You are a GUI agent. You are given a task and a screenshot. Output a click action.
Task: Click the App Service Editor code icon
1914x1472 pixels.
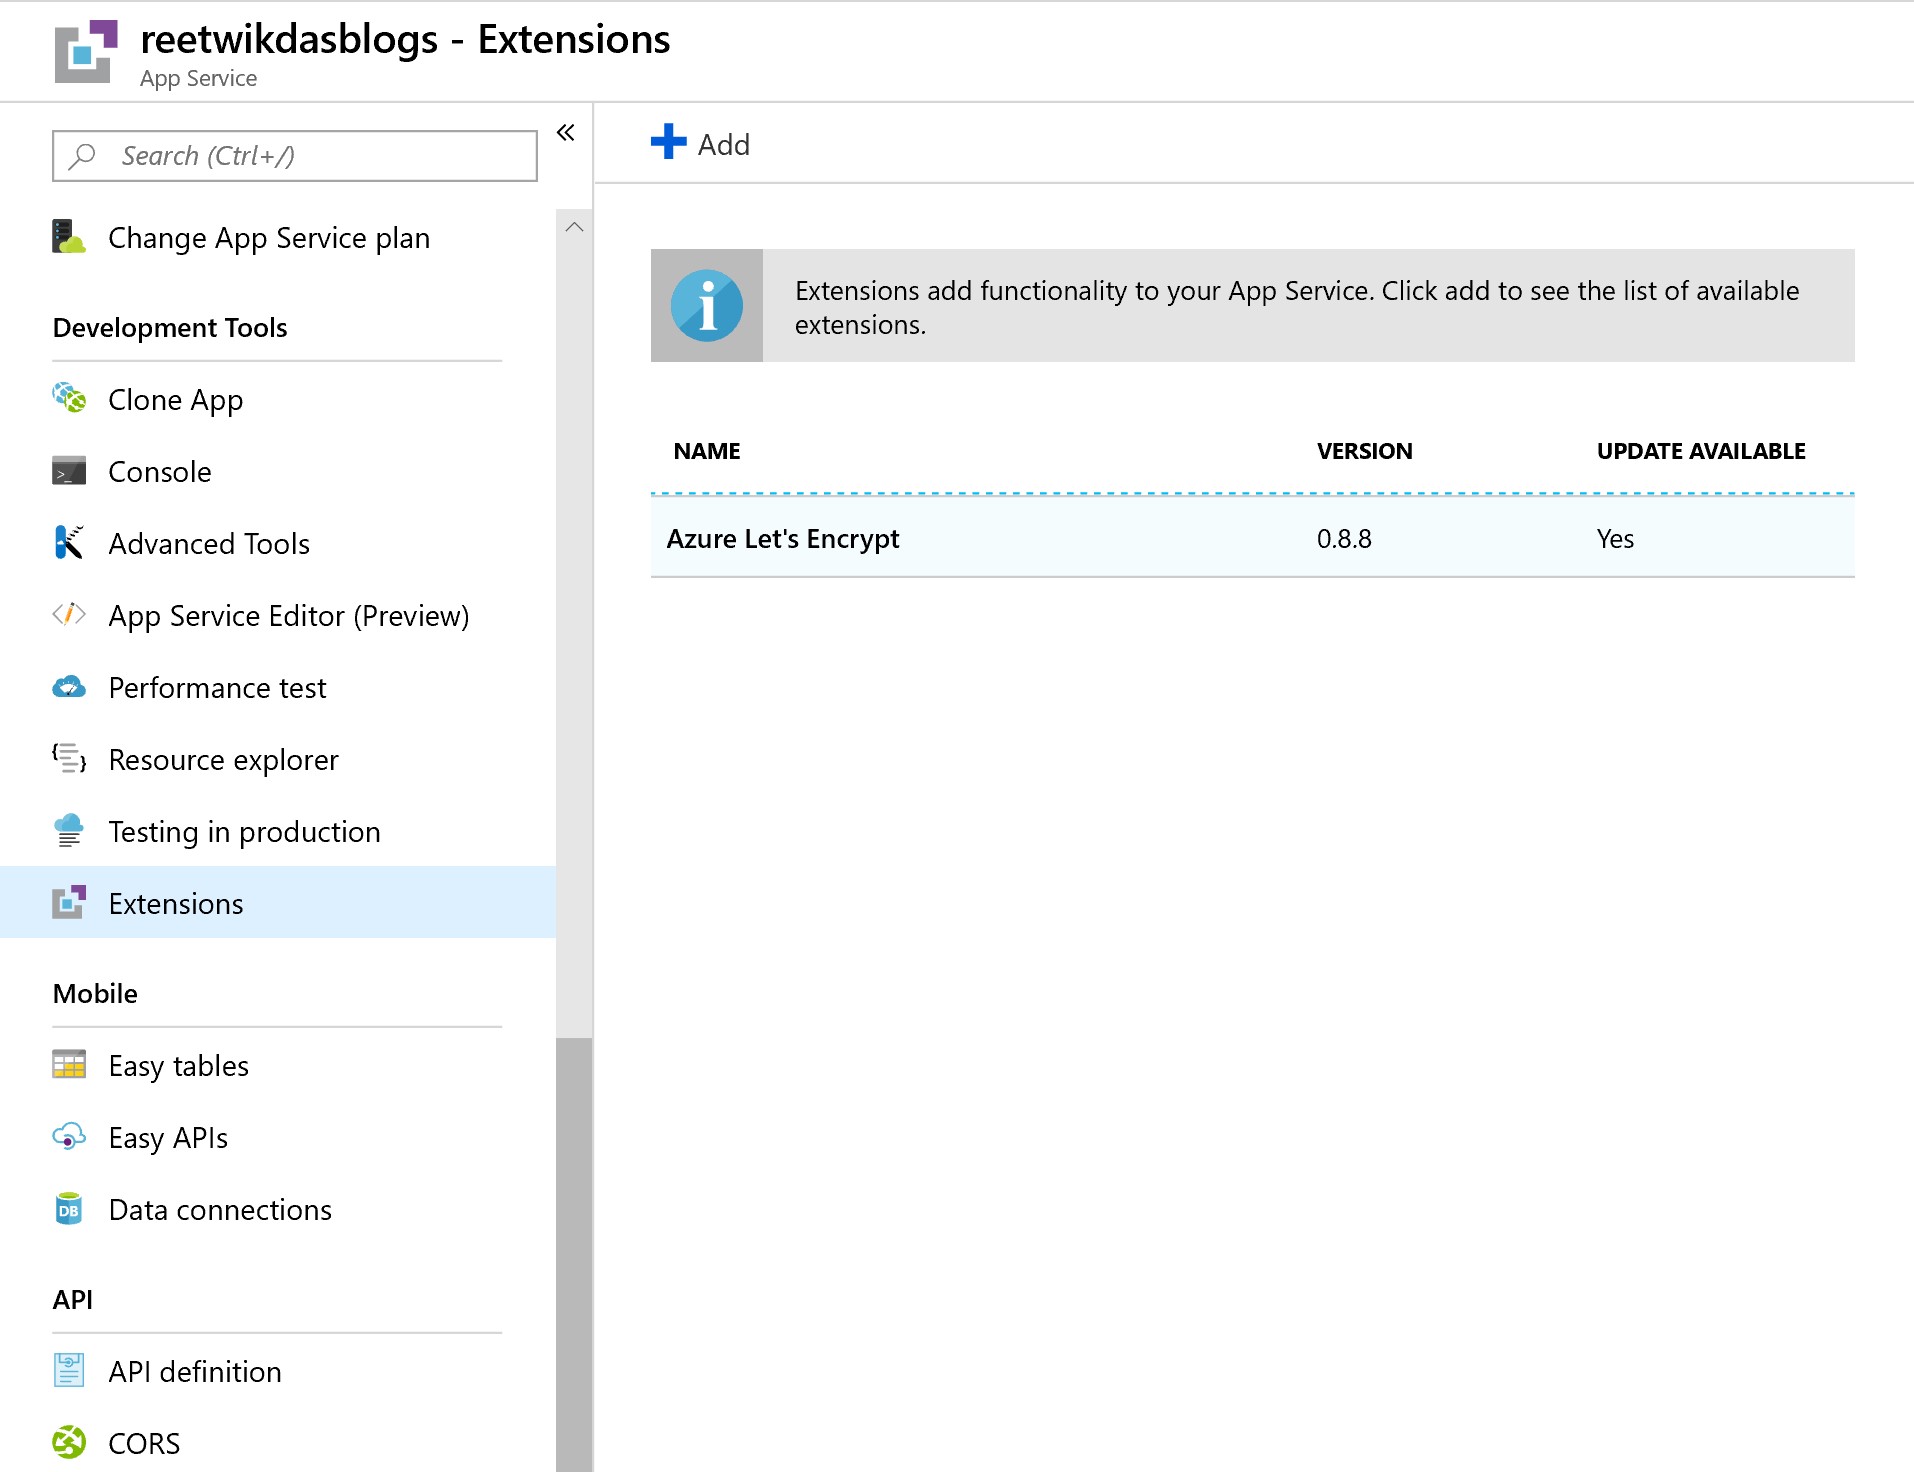69,614
